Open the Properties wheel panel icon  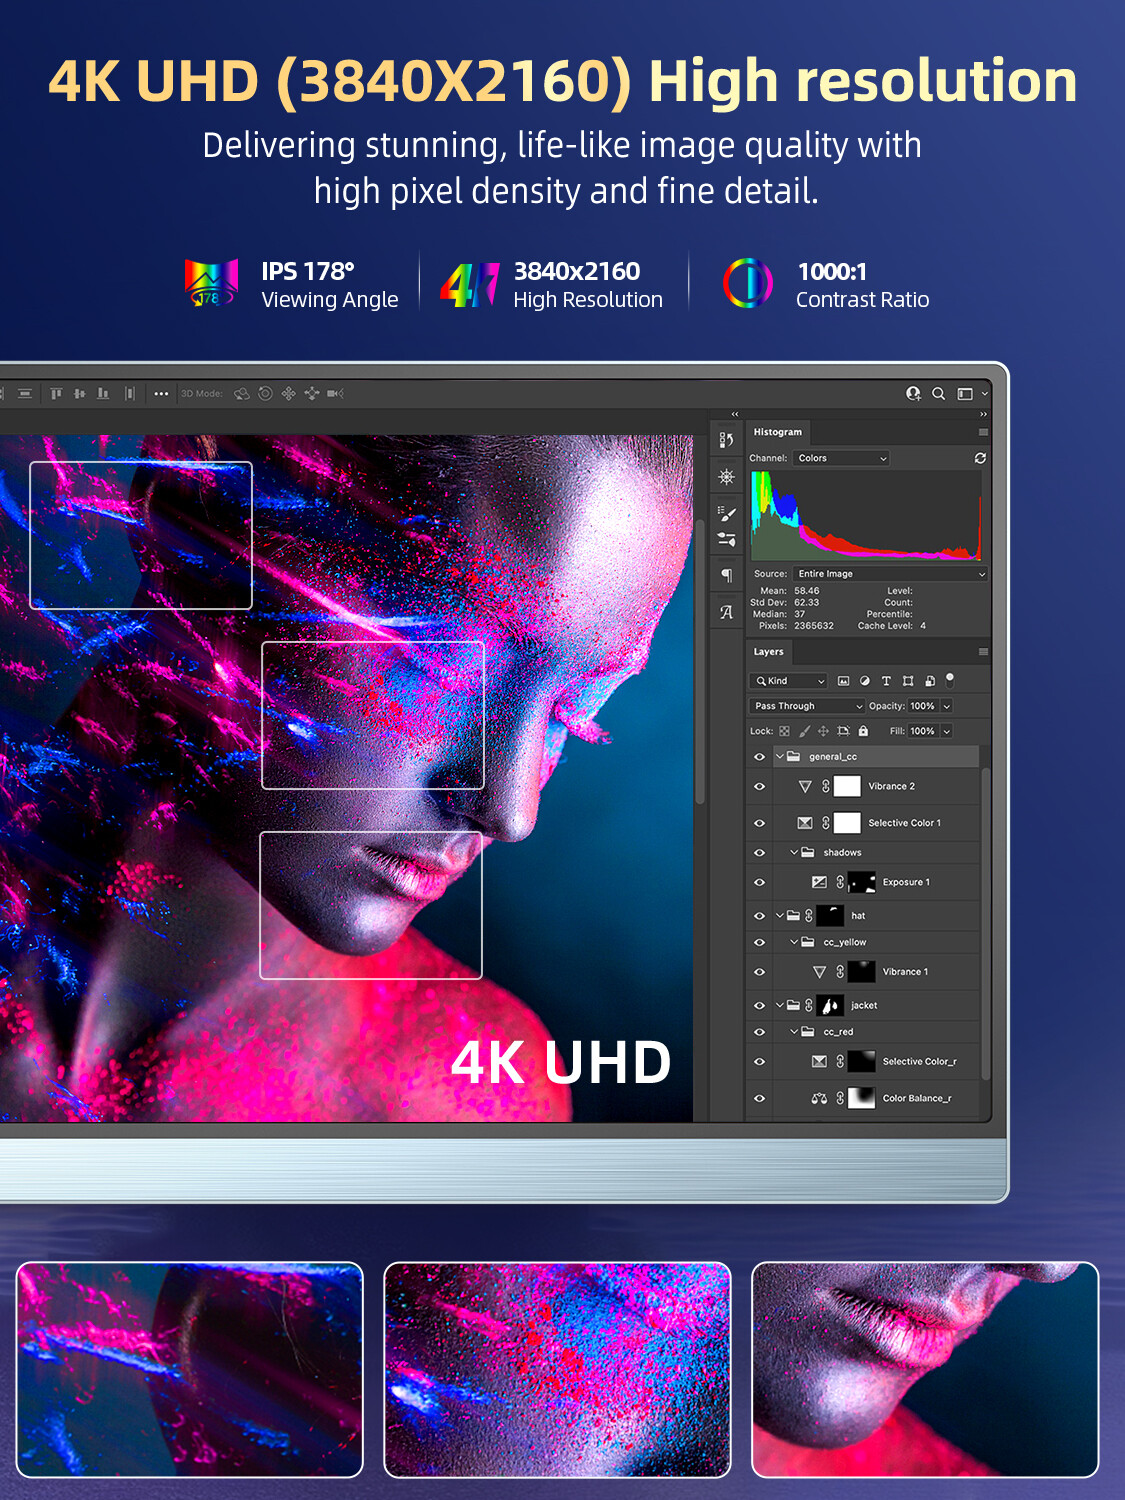coord(726,477)
